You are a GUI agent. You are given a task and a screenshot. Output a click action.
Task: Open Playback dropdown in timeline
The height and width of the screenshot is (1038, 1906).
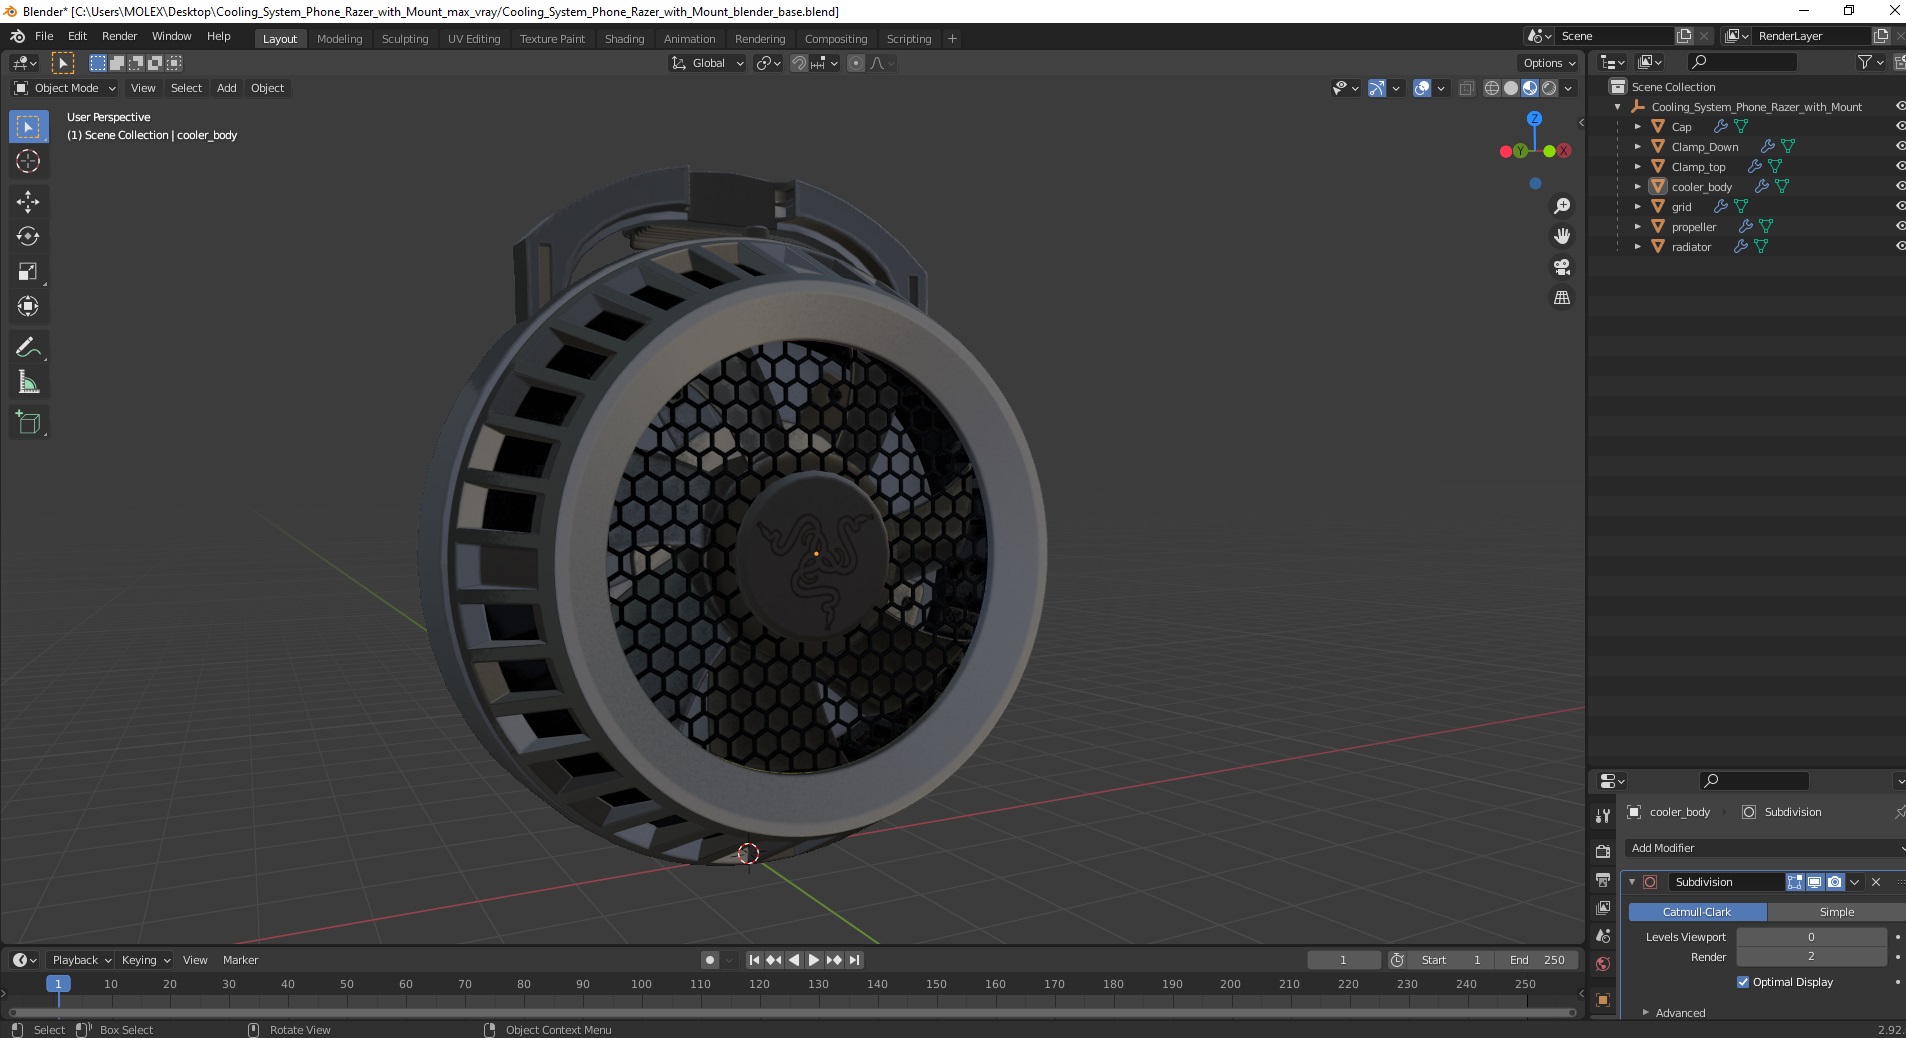[81, 960]
